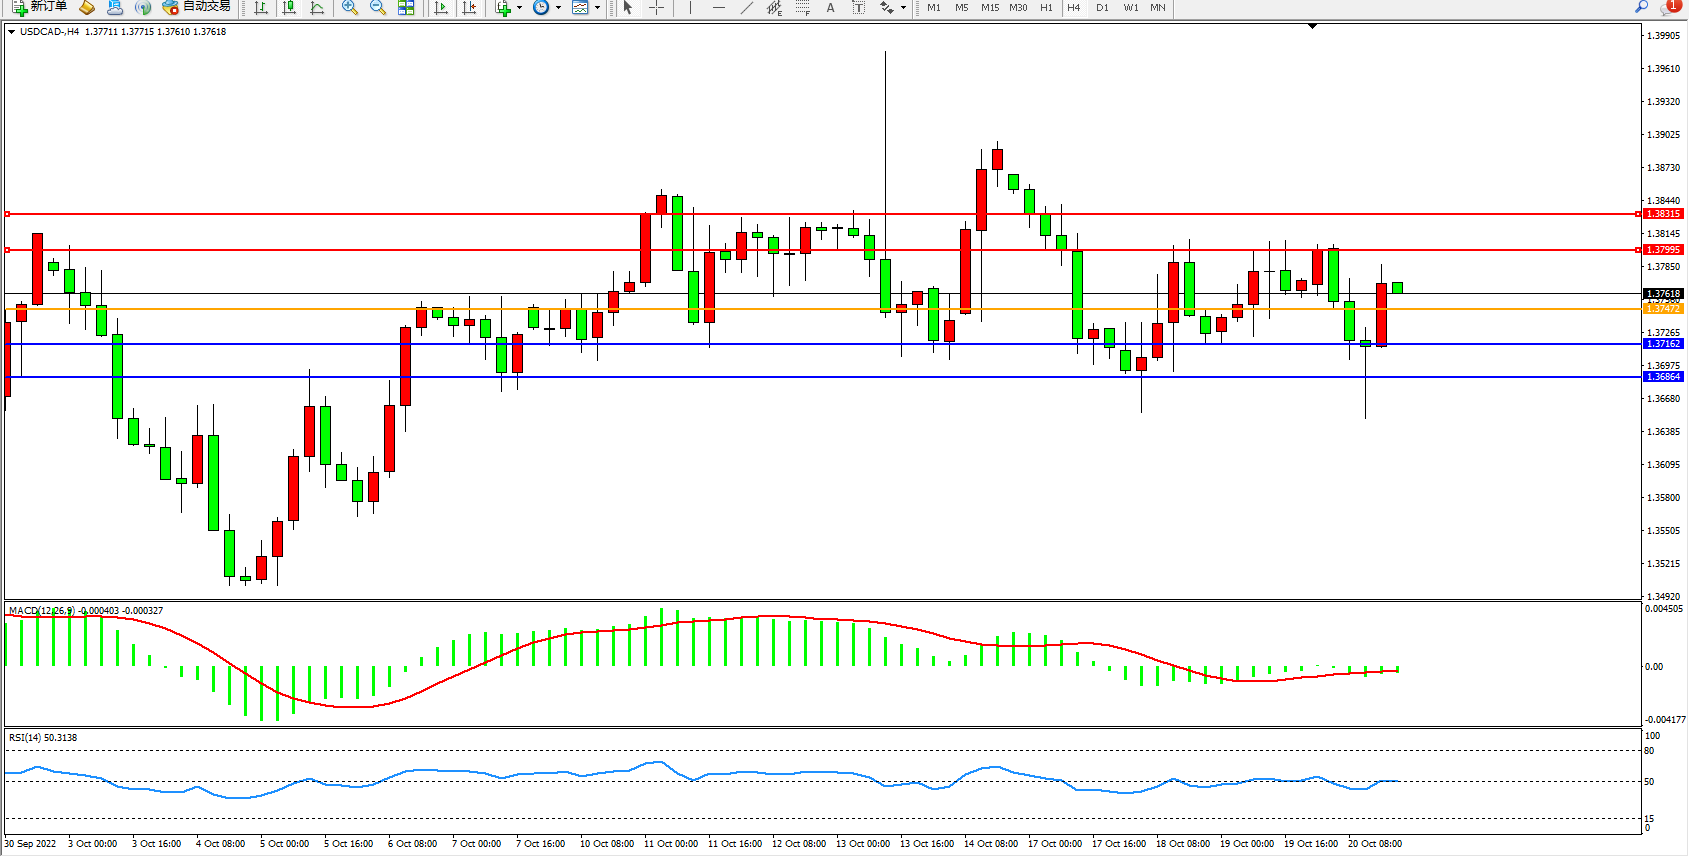Select the trendline drawing tool
Screen dimensions: 1689x857
(x=746, y=8)
